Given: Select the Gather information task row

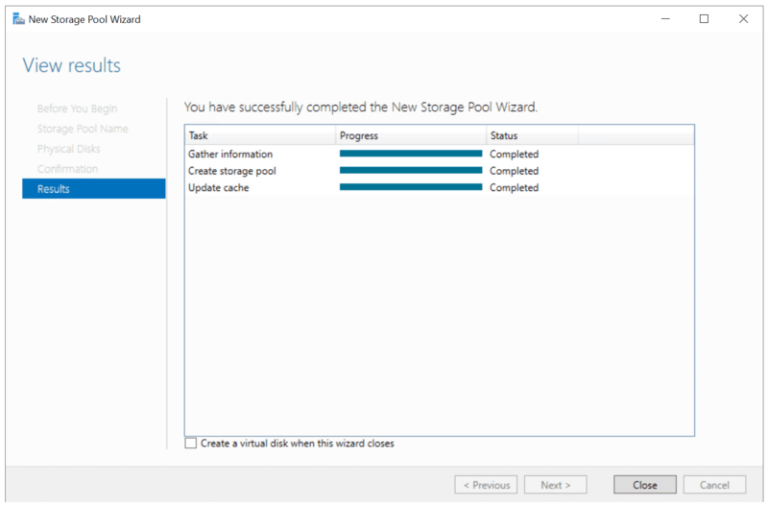Looking at the screenshot, I should [230, 154].
